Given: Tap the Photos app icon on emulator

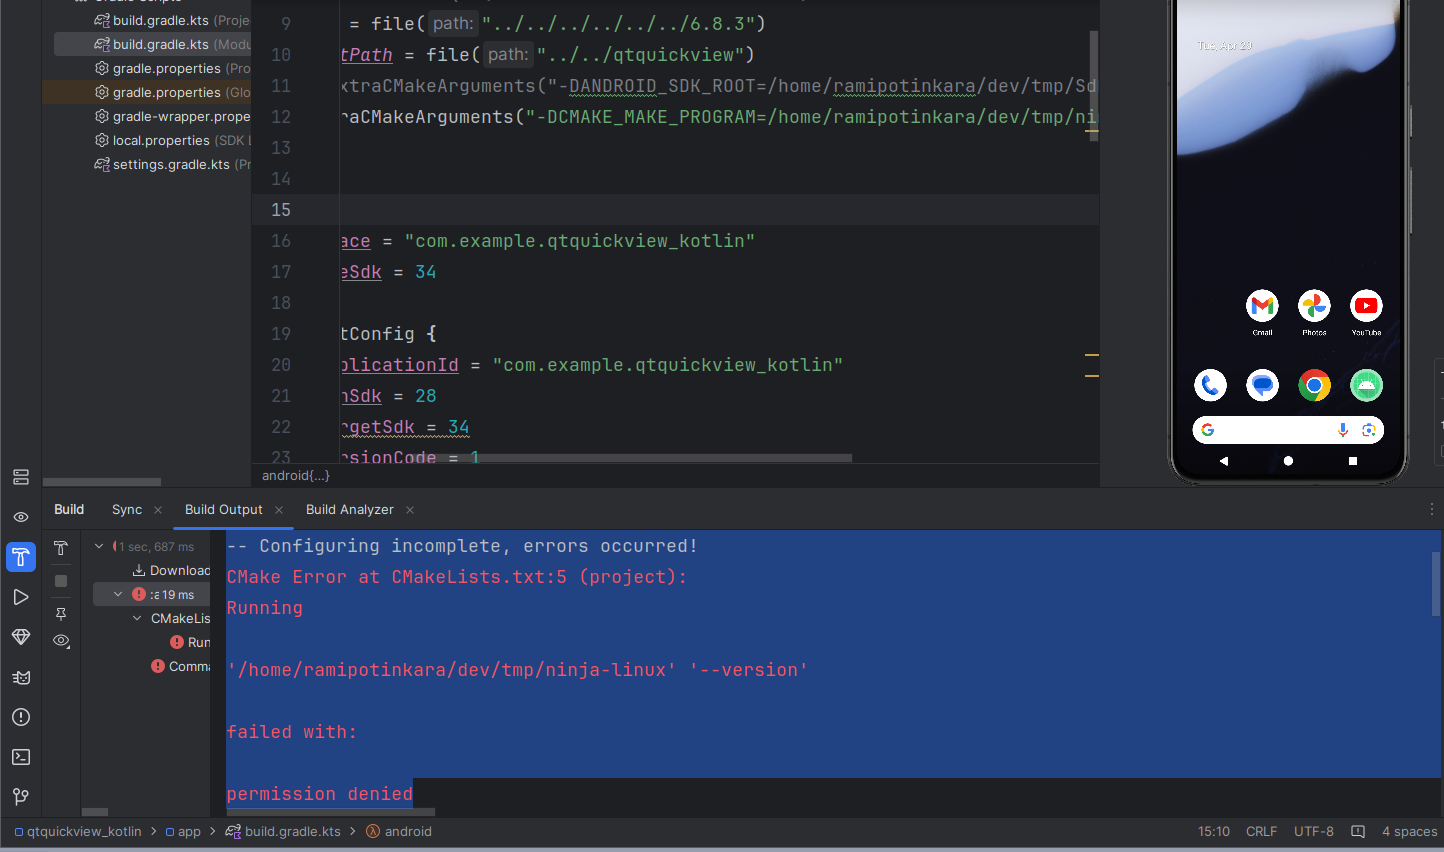Looking at the screenshot, I should [x=1314, y=306].
